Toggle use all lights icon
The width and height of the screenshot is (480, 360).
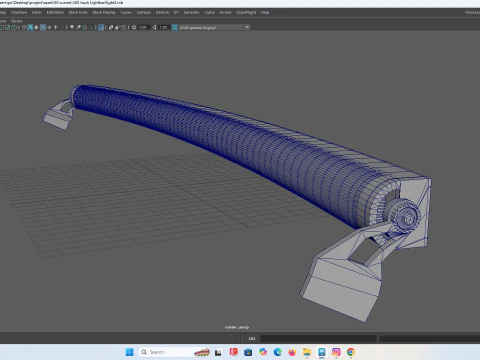coord(56,27)
